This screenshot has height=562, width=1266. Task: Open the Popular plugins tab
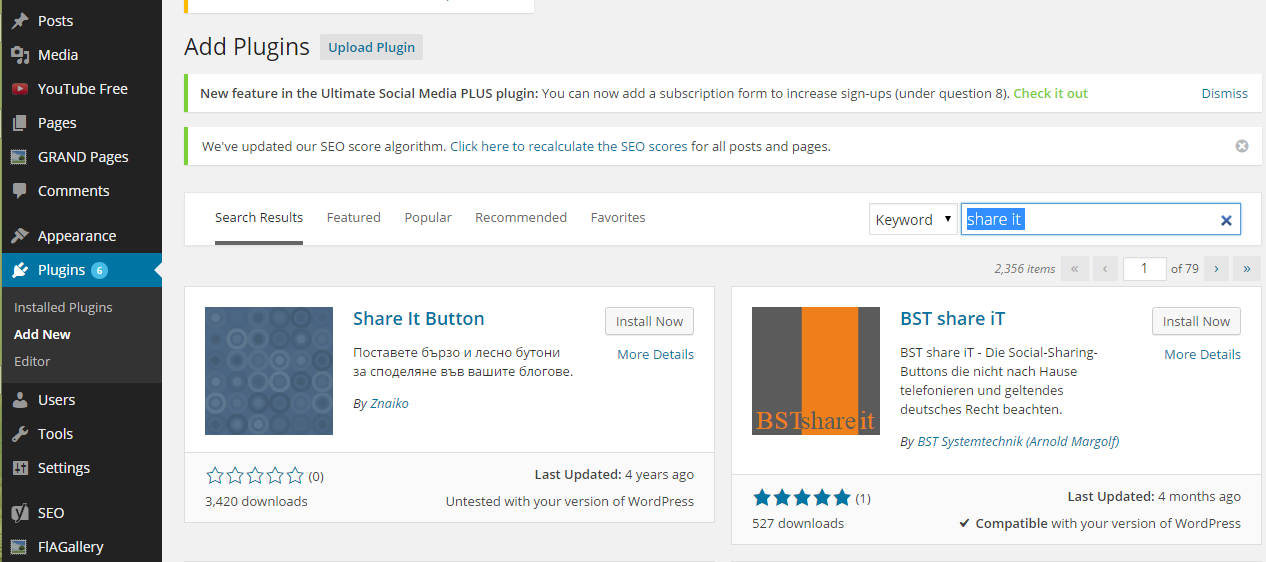click(428, 217)
